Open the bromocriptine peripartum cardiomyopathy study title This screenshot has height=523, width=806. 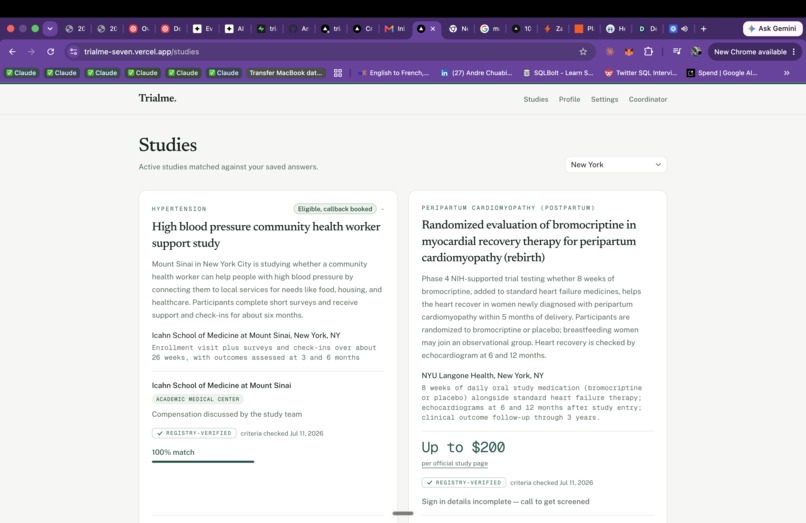(528, 241)
